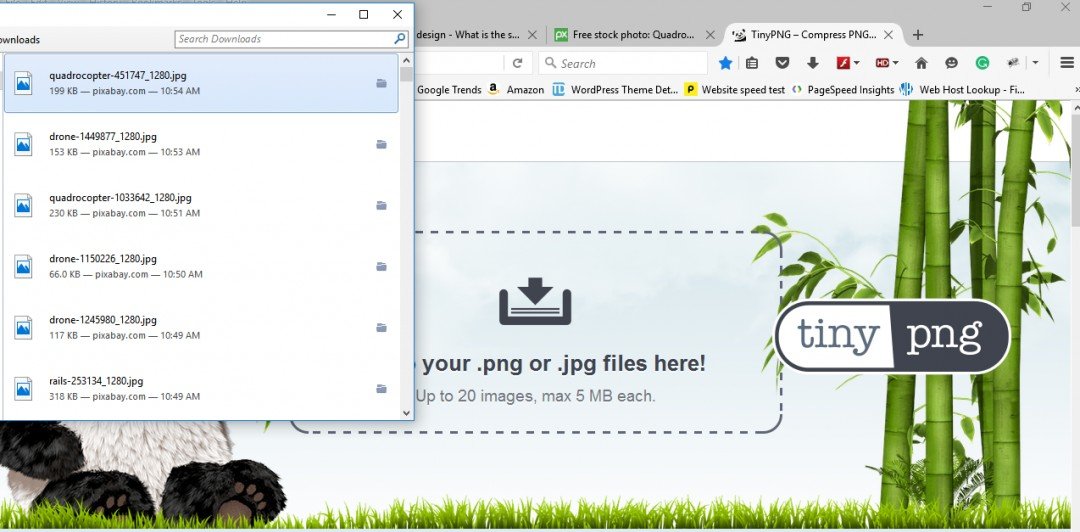This screenshot has height=532, width=1080.
Task: Select file name quadrocopter-451747_1280.jpg
Action: pyautogui.click(x=118, y=76)
